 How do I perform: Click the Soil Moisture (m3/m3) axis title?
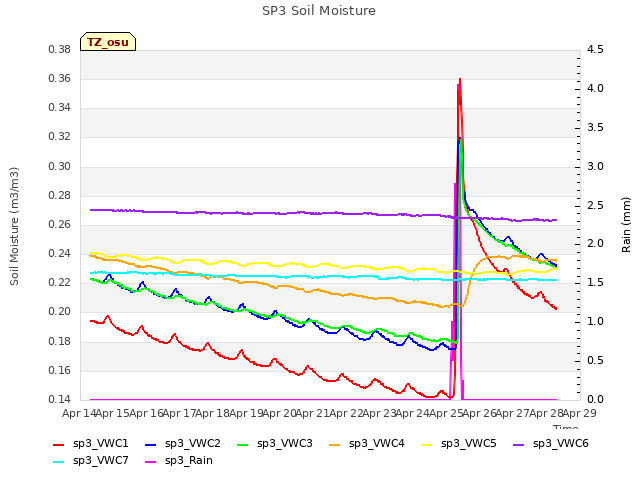(x=14, y=226)
